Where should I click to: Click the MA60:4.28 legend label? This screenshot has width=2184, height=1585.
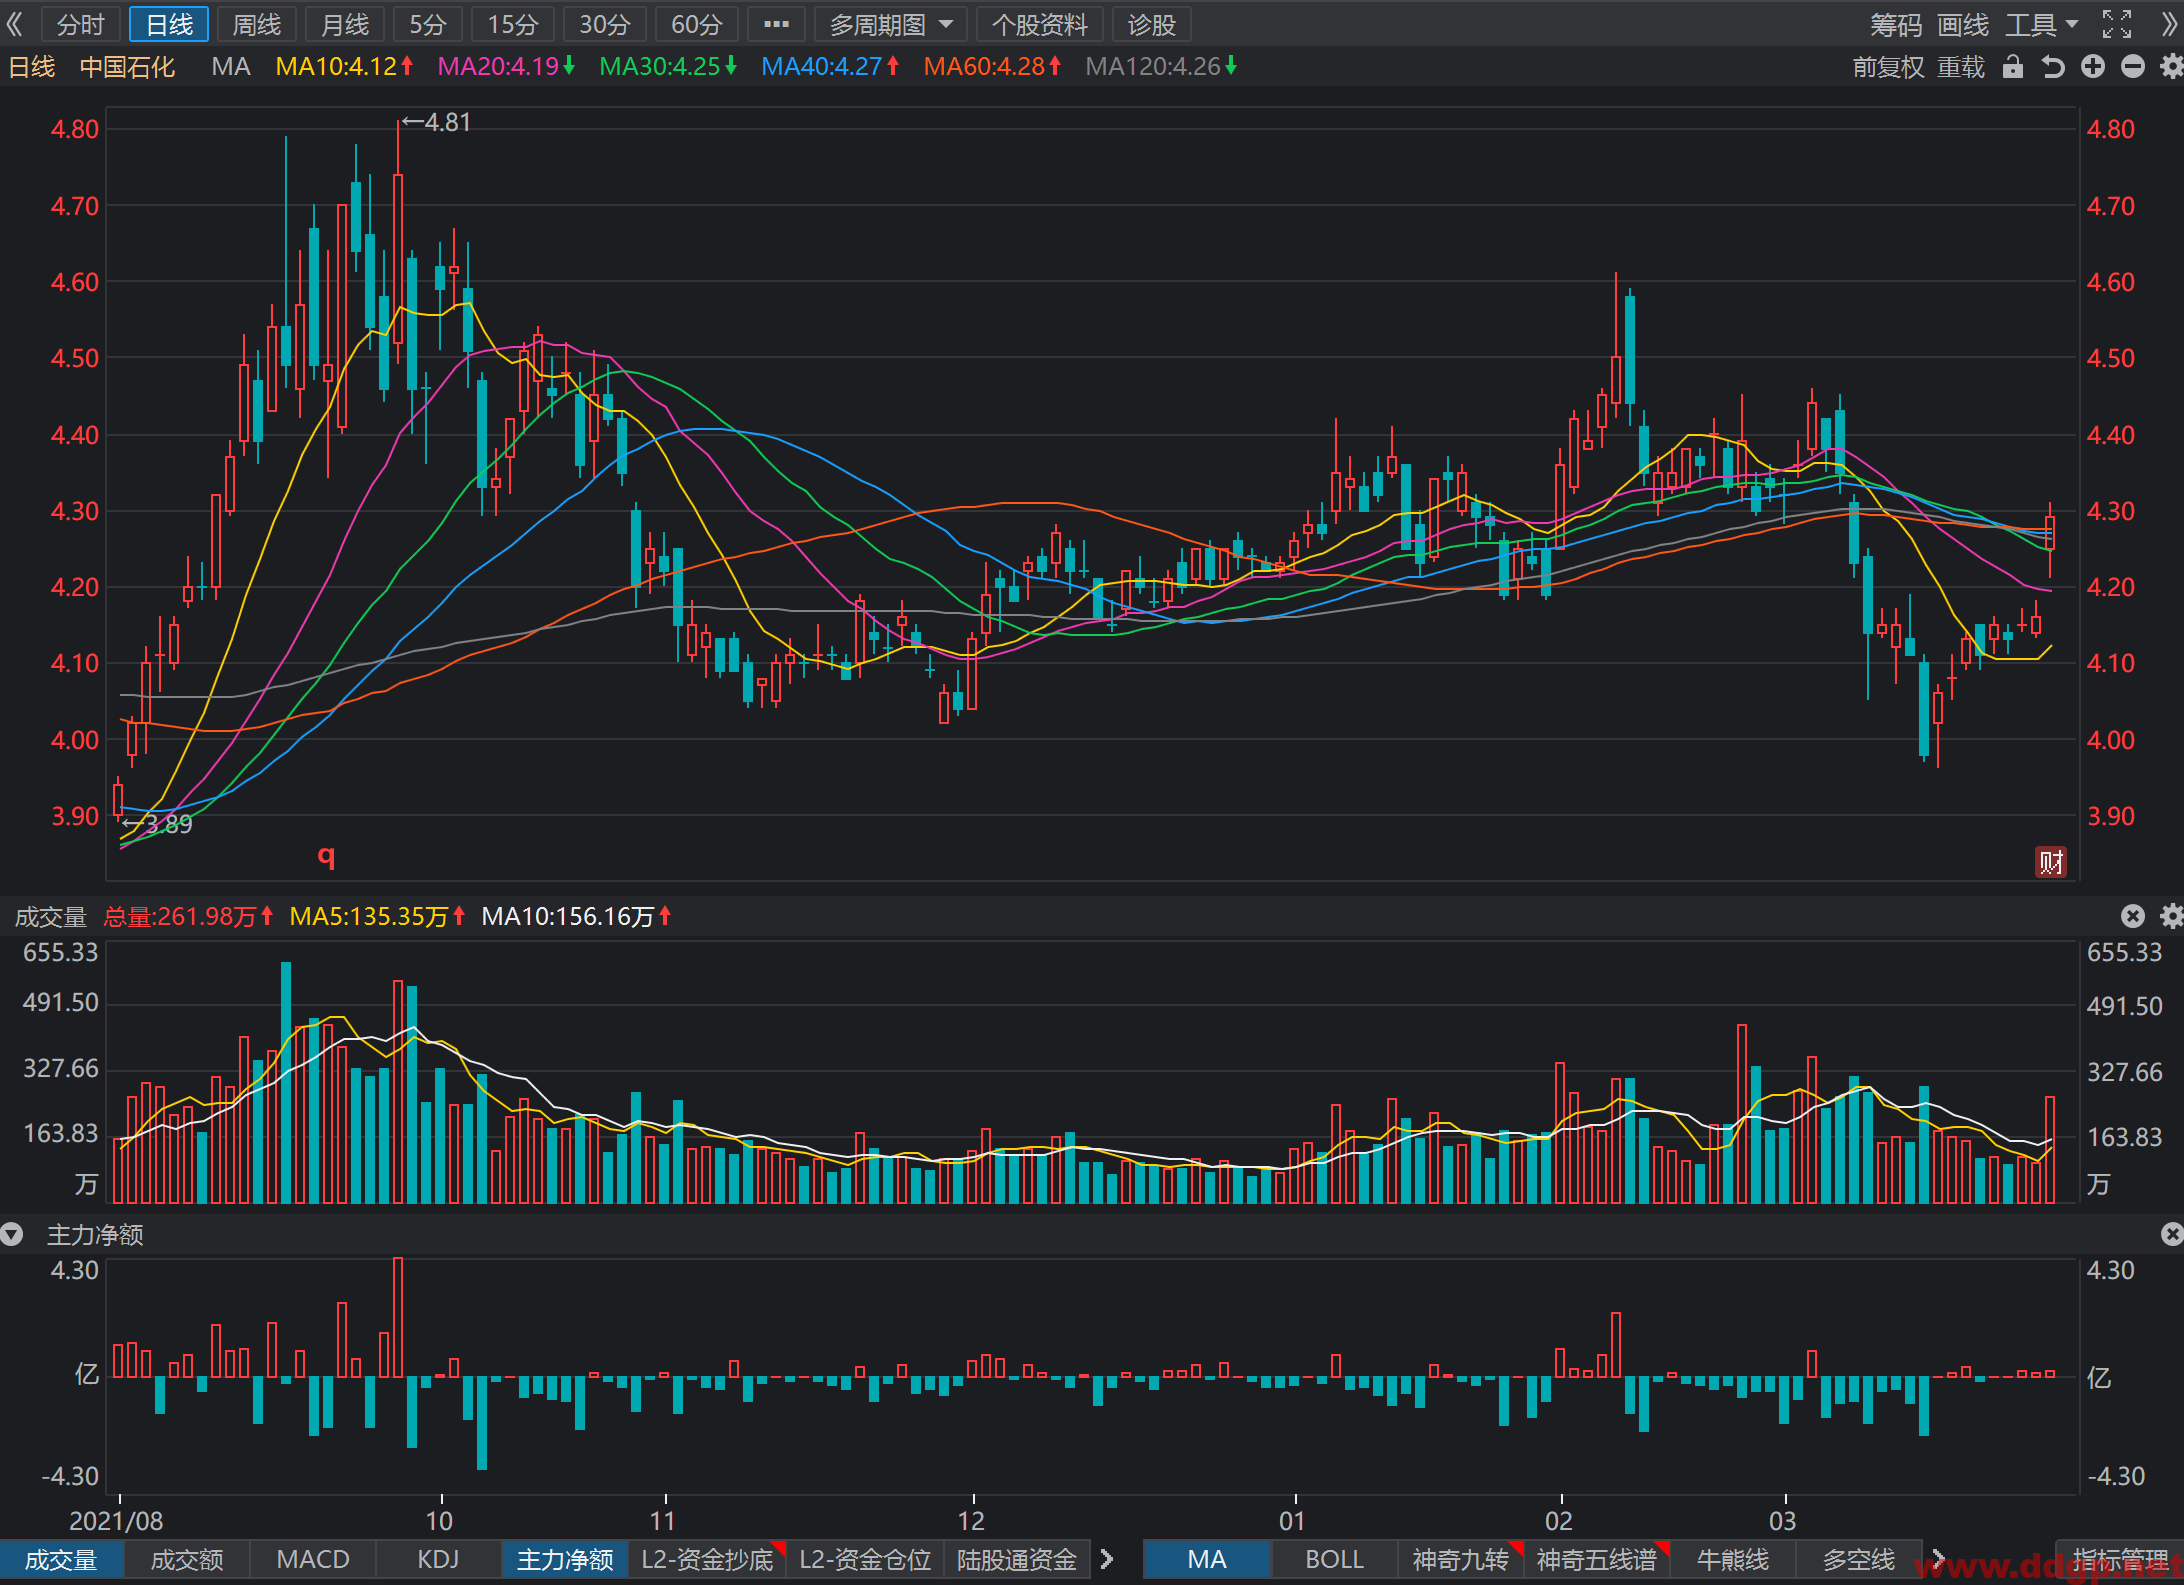(992, 67)
